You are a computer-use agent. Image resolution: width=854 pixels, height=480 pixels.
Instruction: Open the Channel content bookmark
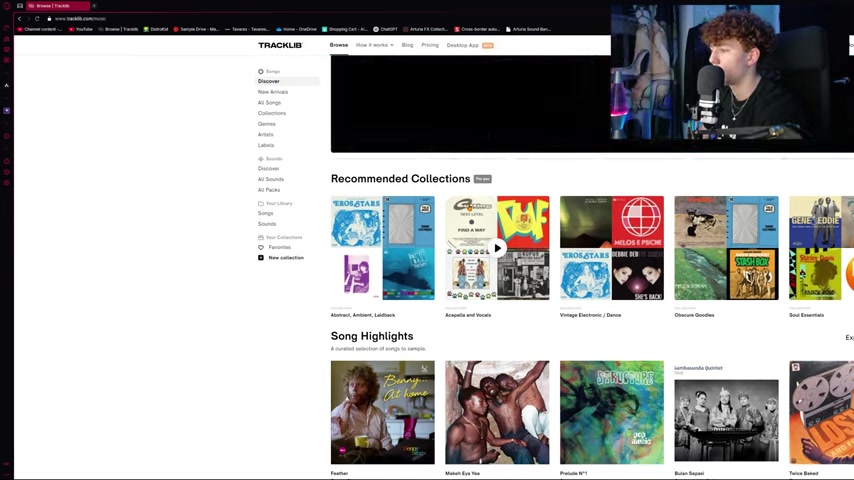coord(40,29)
